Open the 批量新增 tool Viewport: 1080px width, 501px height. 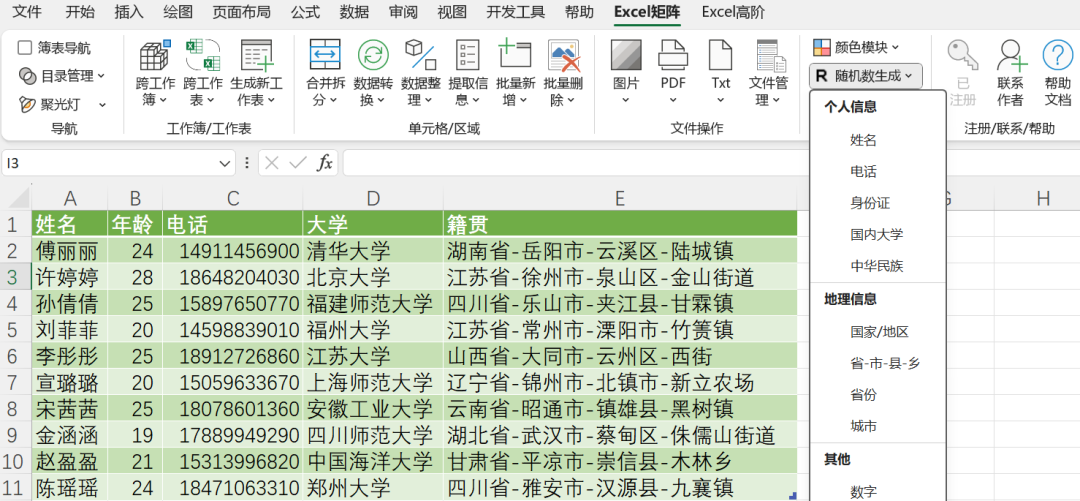pos(515,73)
